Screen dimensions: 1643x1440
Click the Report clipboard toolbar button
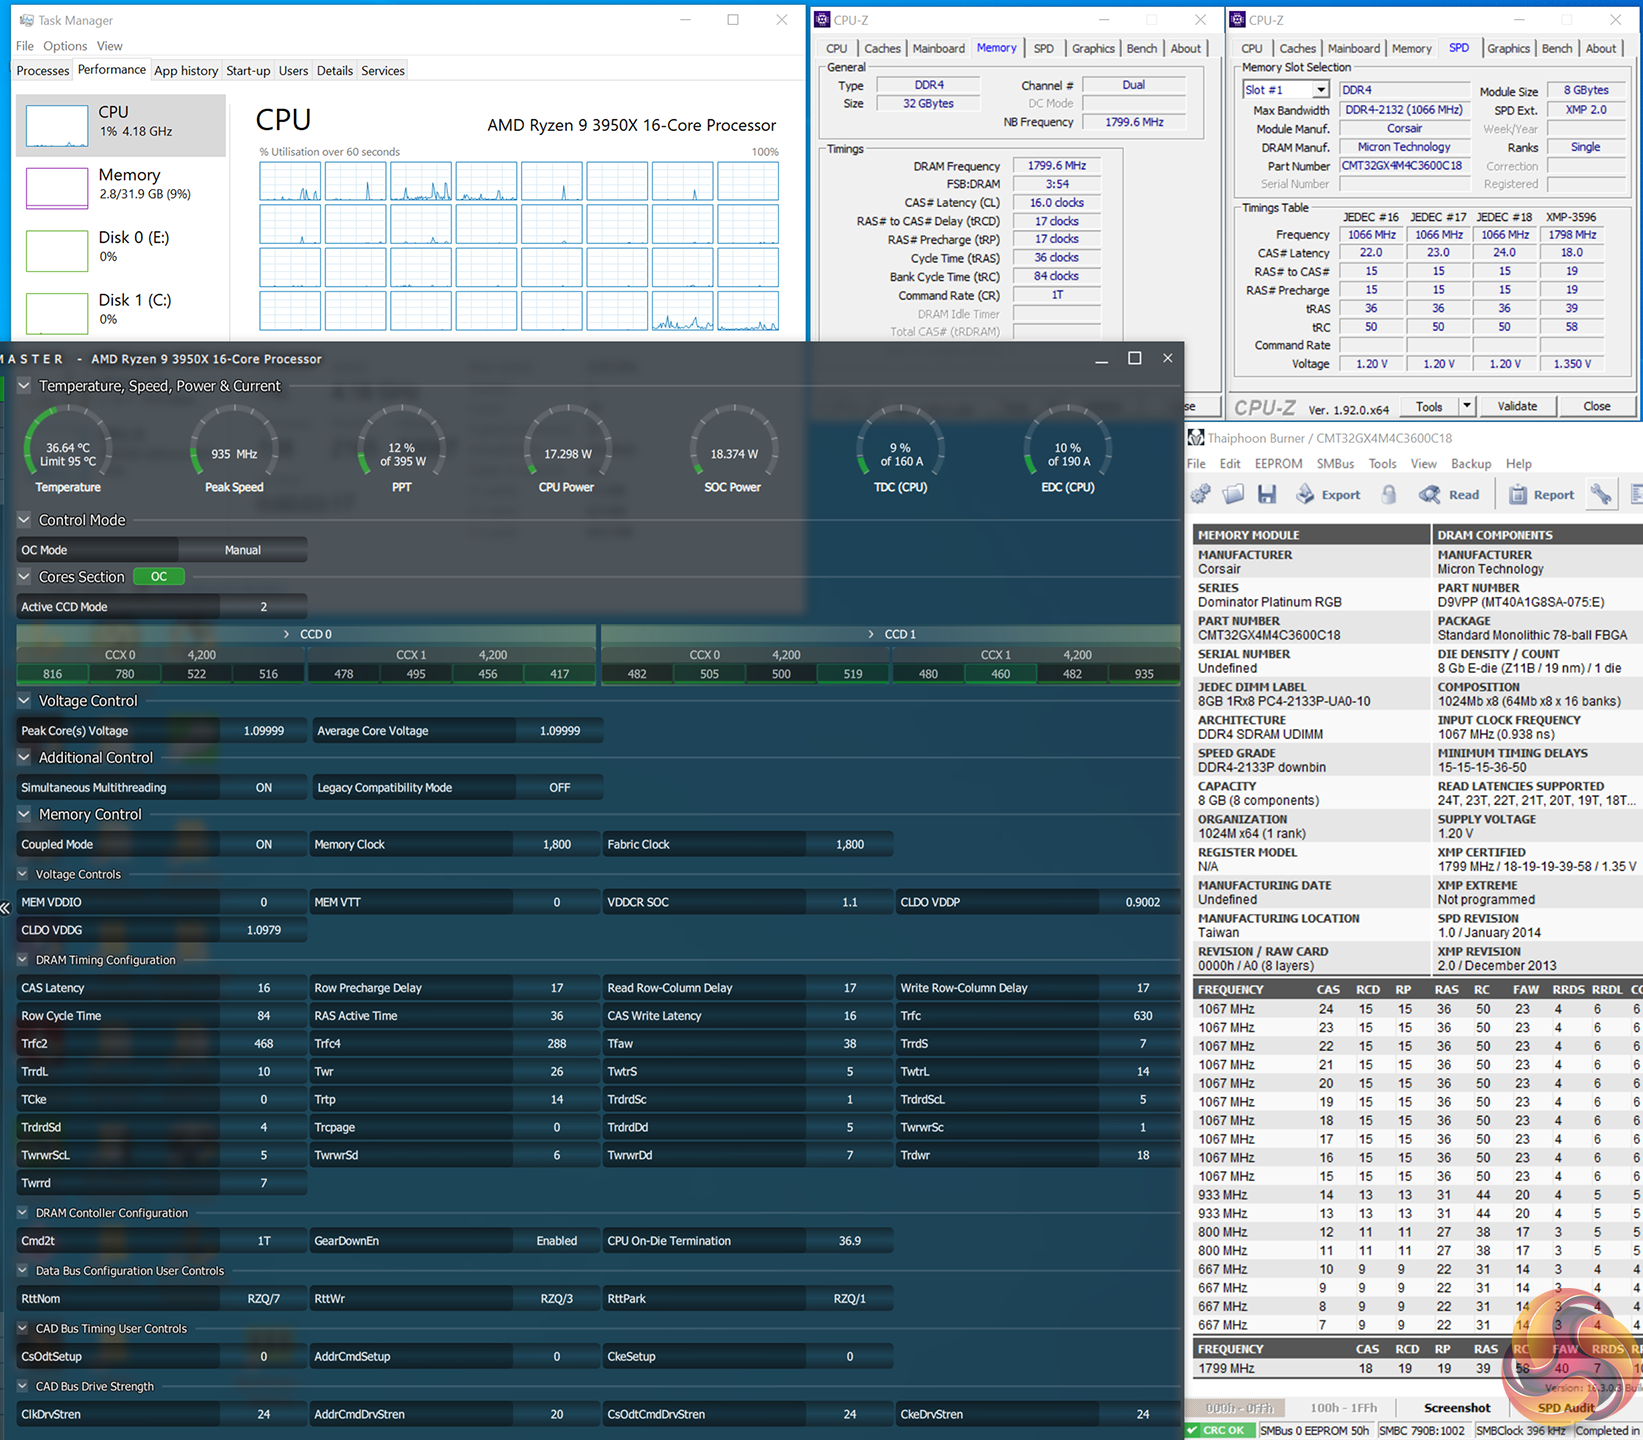pos(1541,494)
